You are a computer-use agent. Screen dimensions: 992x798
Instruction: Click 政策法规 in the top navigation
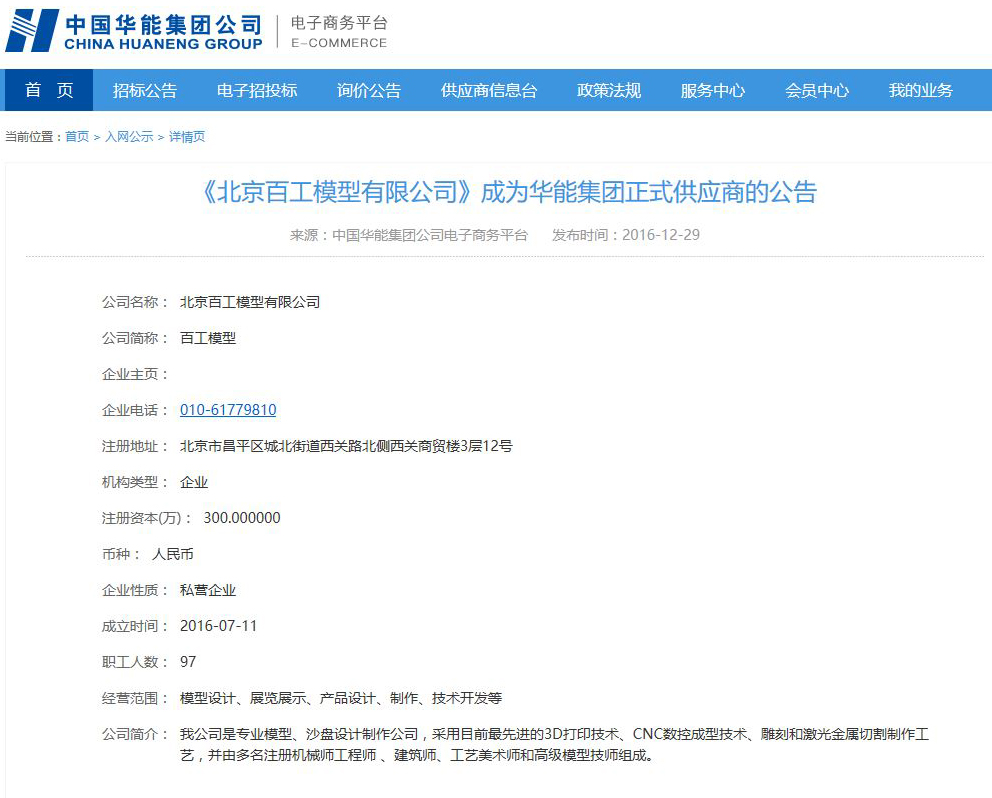click(x=609, y=90)
